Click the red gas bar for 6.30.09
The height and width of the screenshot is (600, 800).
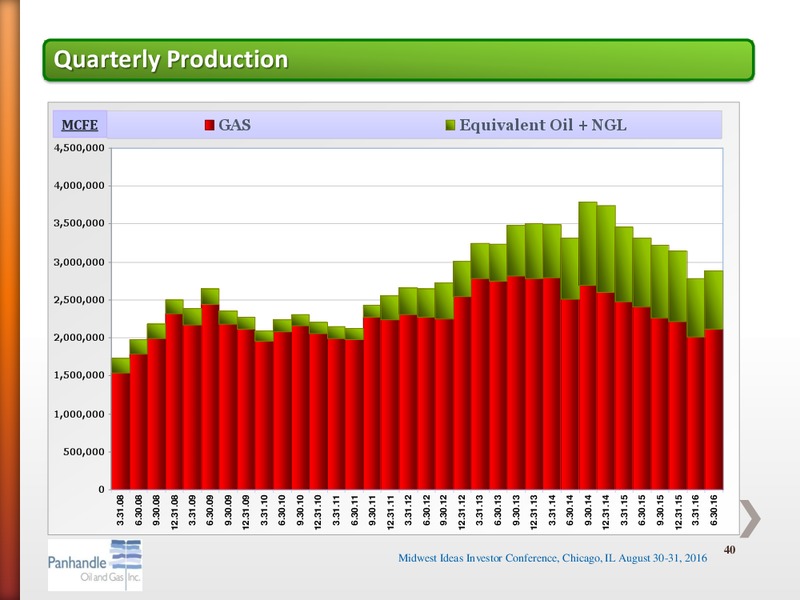(210, 397)
